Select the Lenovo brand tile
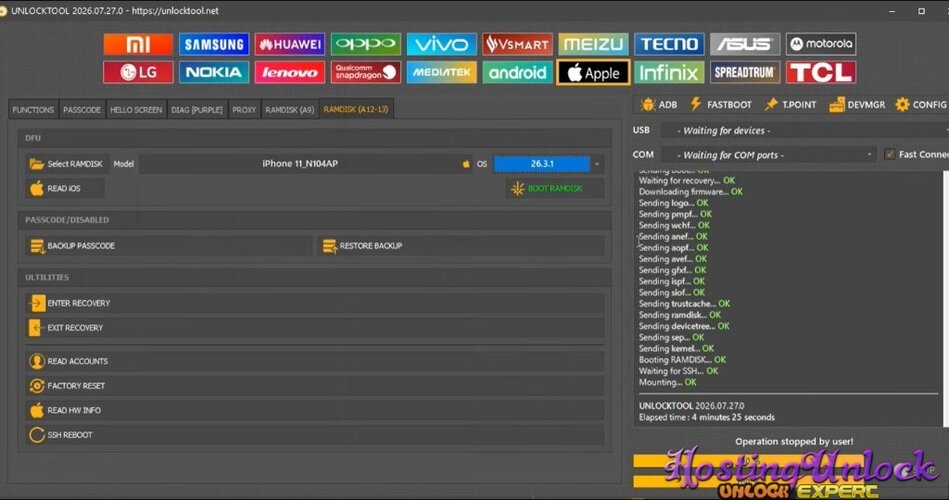 (289, 73)
